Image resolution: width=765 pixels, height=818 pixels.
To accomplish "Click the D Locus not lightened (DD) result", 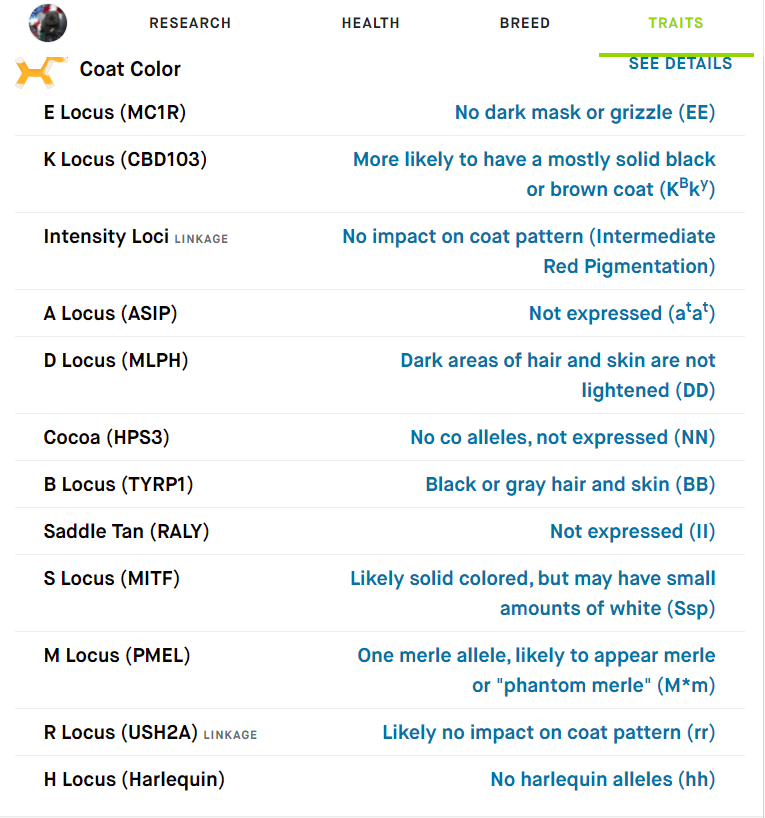I will [x=558, y=375].
